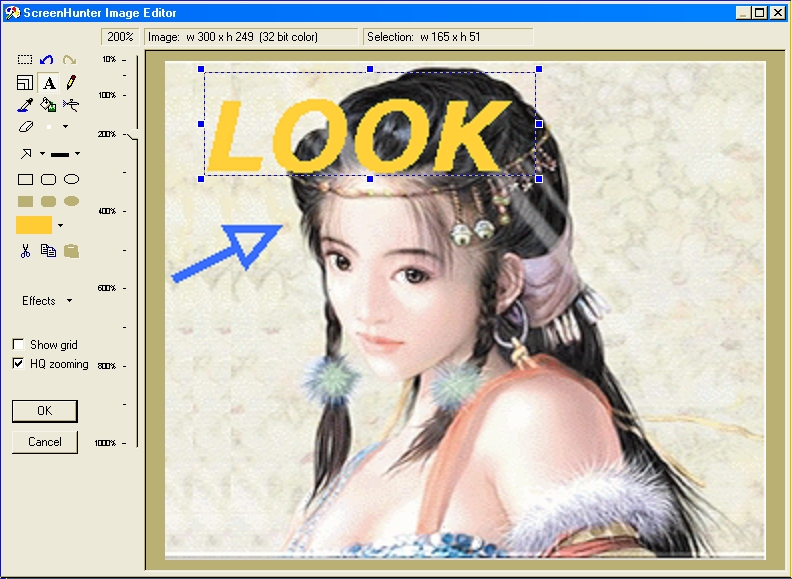The height and width of the screenshot is (579, 792).
Task: Enable the Show grid checkbox
Action: [x=18, y=345]
